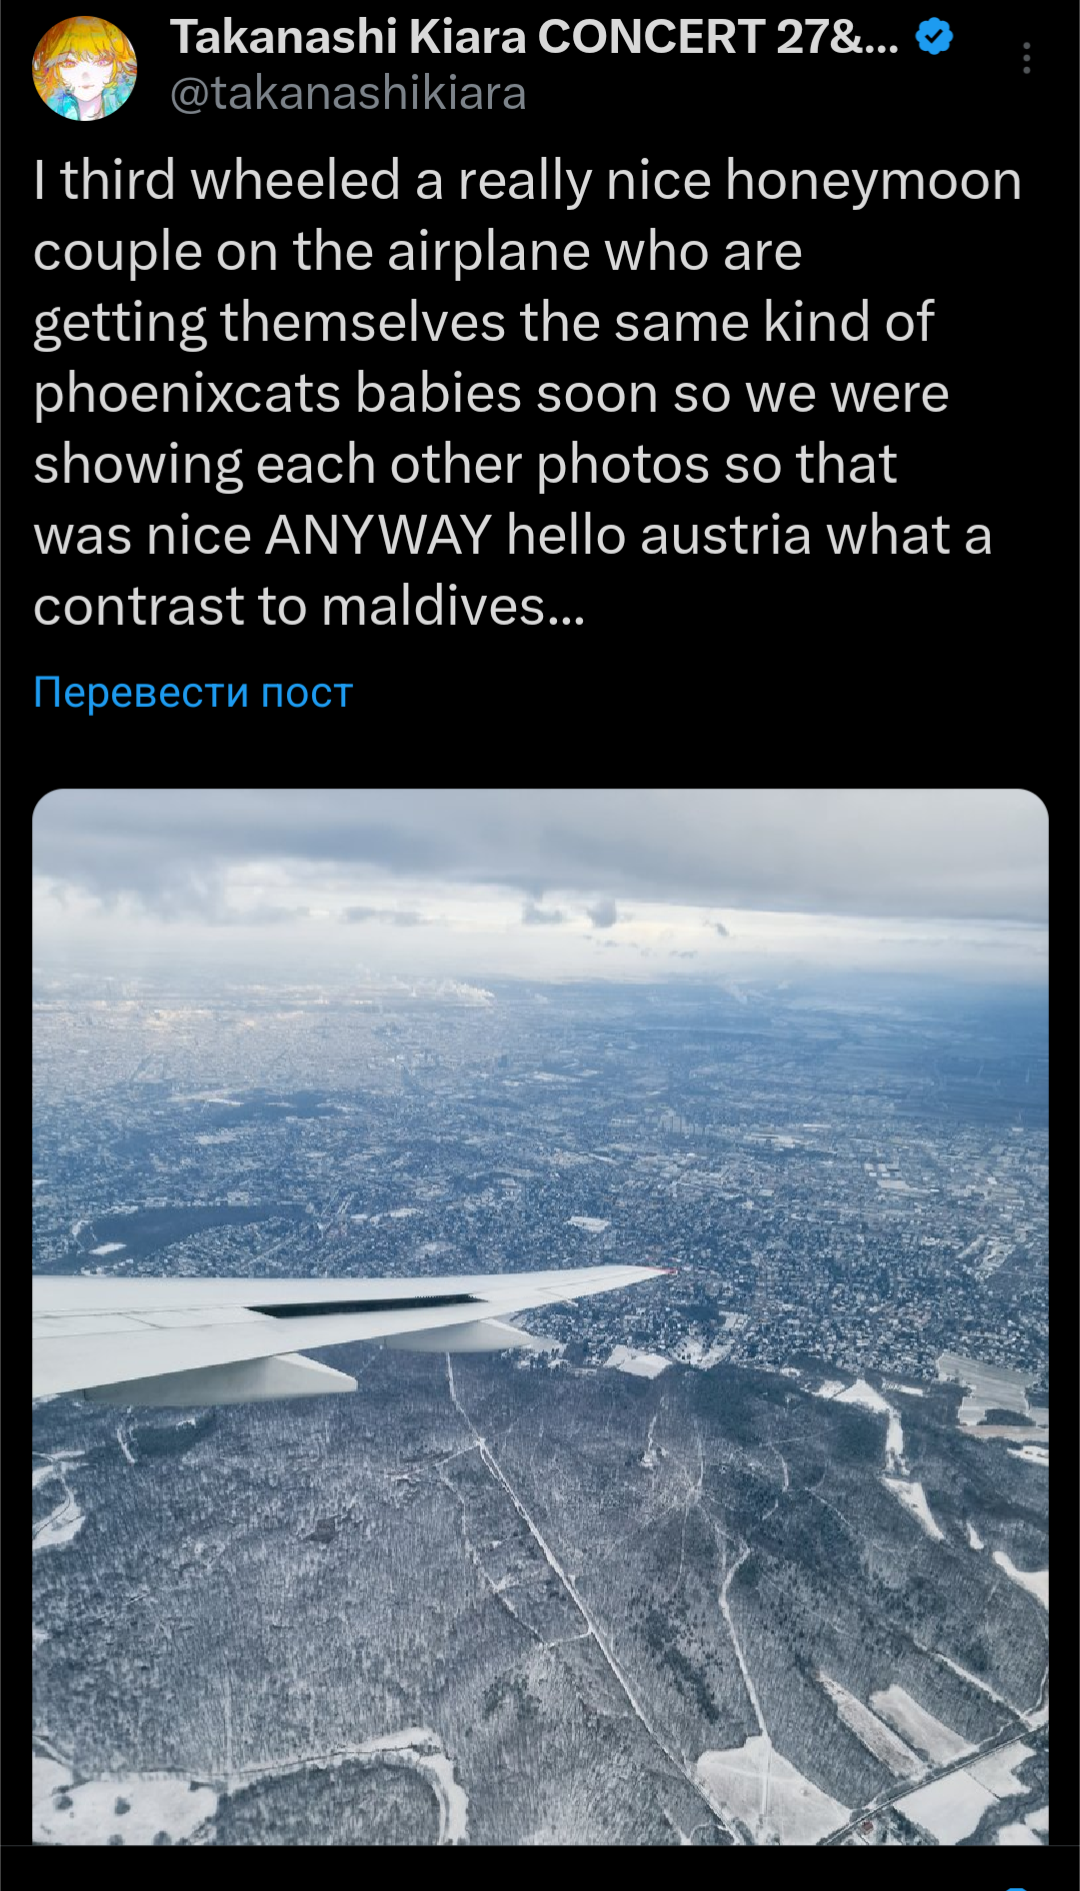1080x1891 pixels.
Task: Click the truncated 'CONCERT 27&...' name text
Action: [718, 37]
